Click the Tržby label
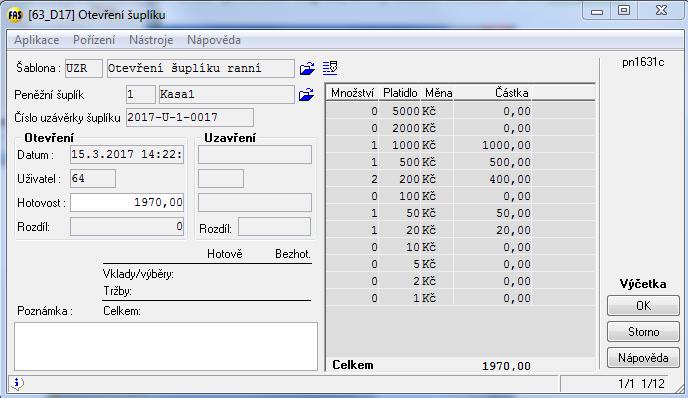688x398 pixels. click(x=117, y=291)
